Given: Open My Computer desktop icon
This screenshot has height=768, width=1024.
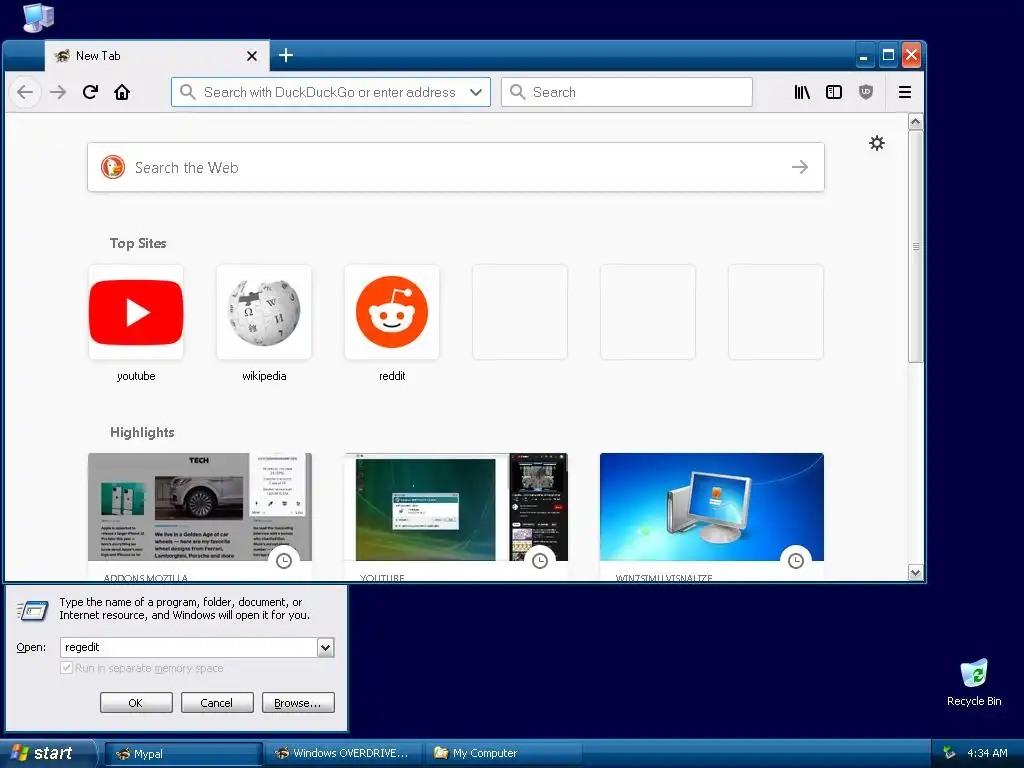Looking at the screenshot, I should coord(39,17).
